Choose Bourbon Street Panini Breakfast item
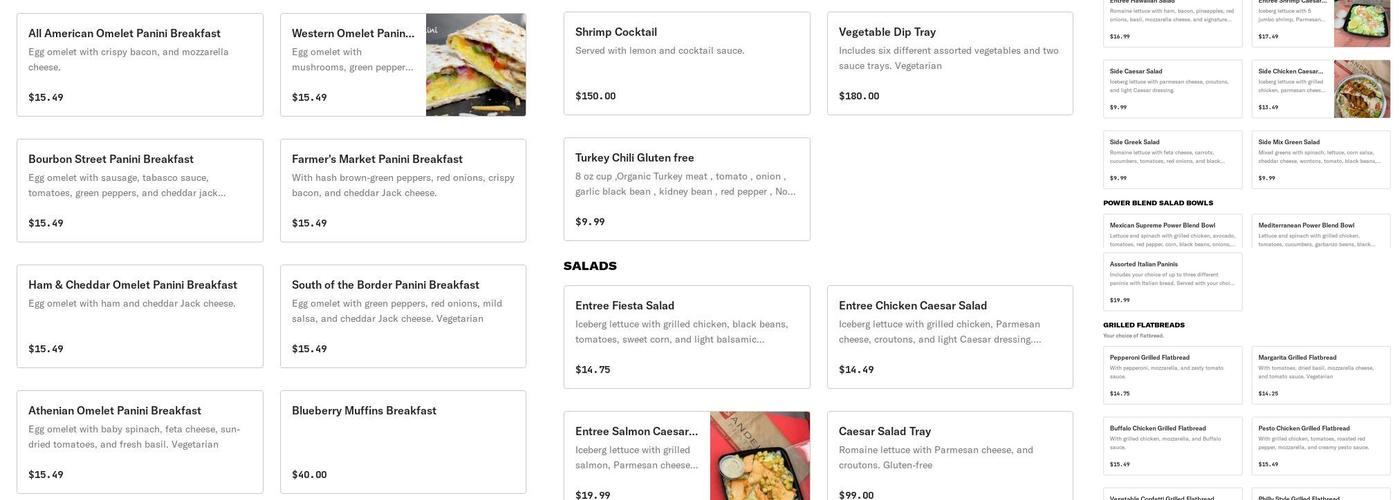The width and height of the screenshot is (1400, 500). point(140,190)
